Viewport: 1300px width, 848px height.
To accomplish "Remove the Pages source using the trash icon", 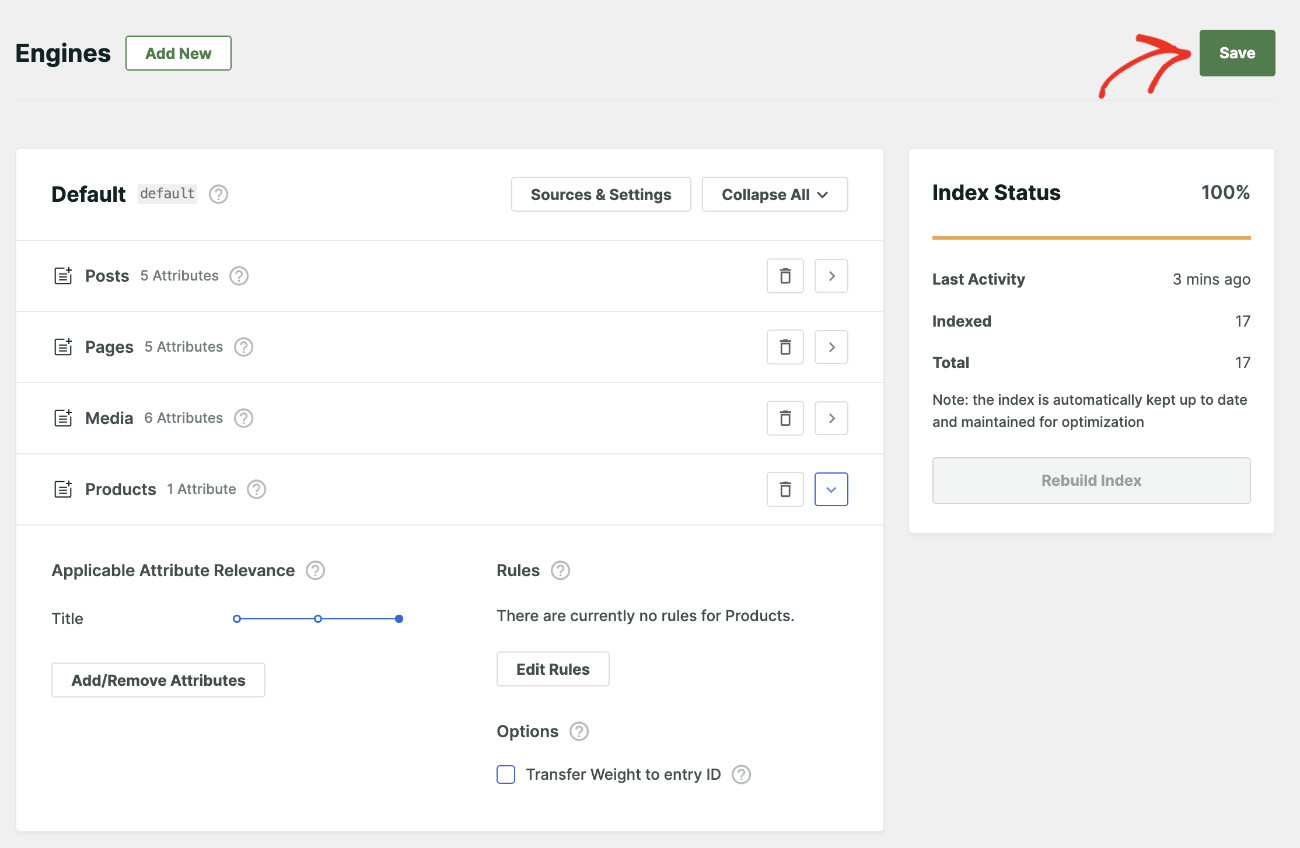I will [785, 346].
